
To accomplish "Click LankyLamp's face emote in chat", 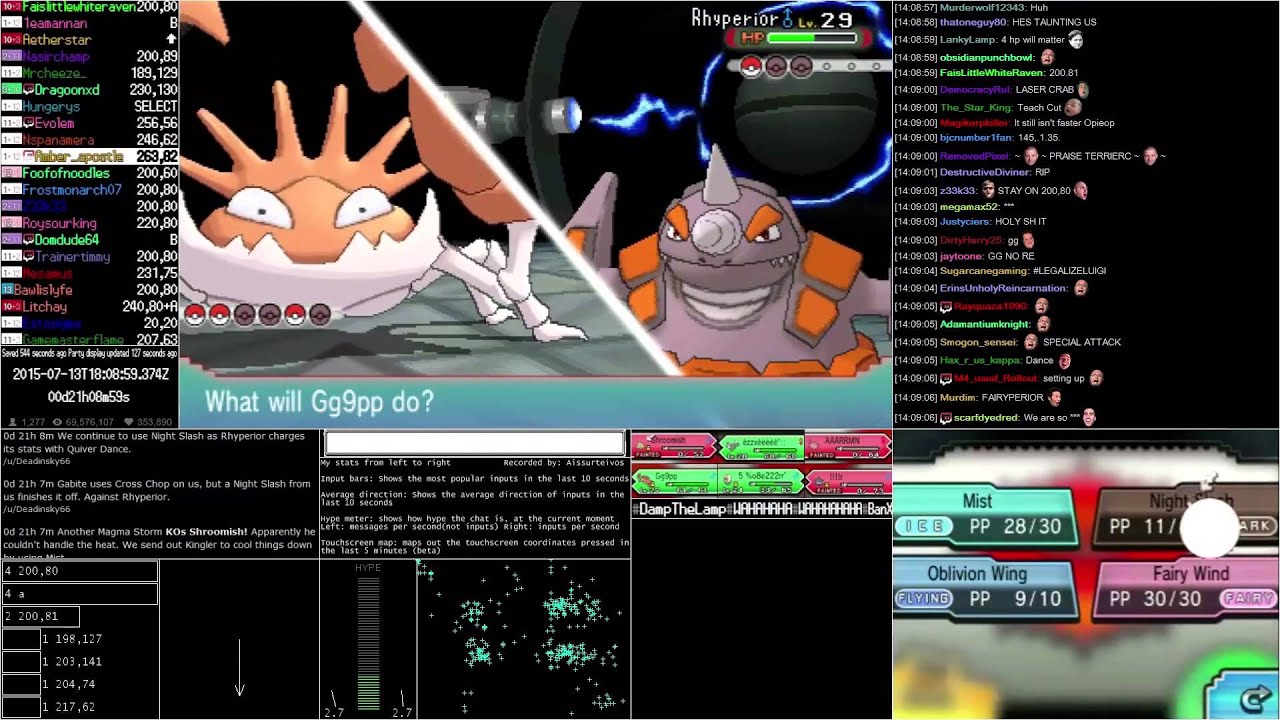I will [1076, 40].
